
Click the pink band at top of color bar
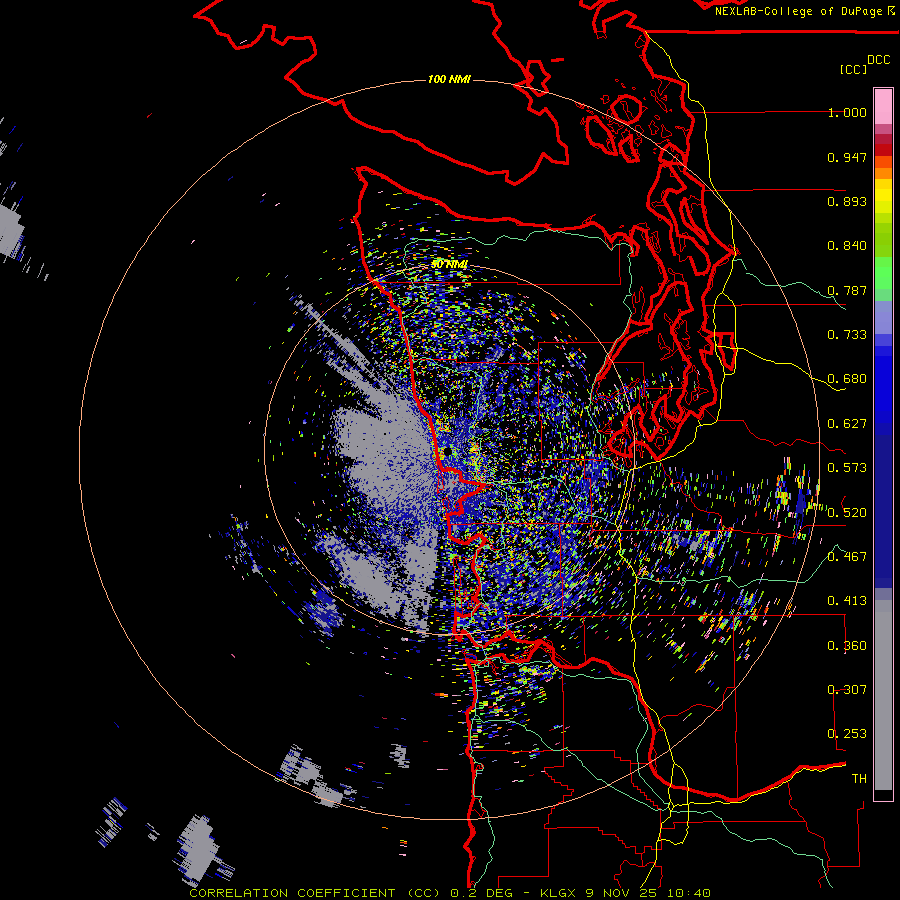883,107
